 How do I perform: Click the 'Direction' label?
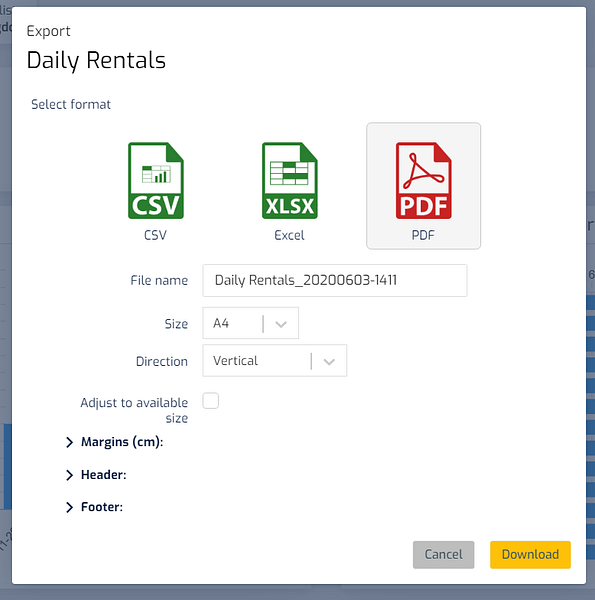point(162,361)
